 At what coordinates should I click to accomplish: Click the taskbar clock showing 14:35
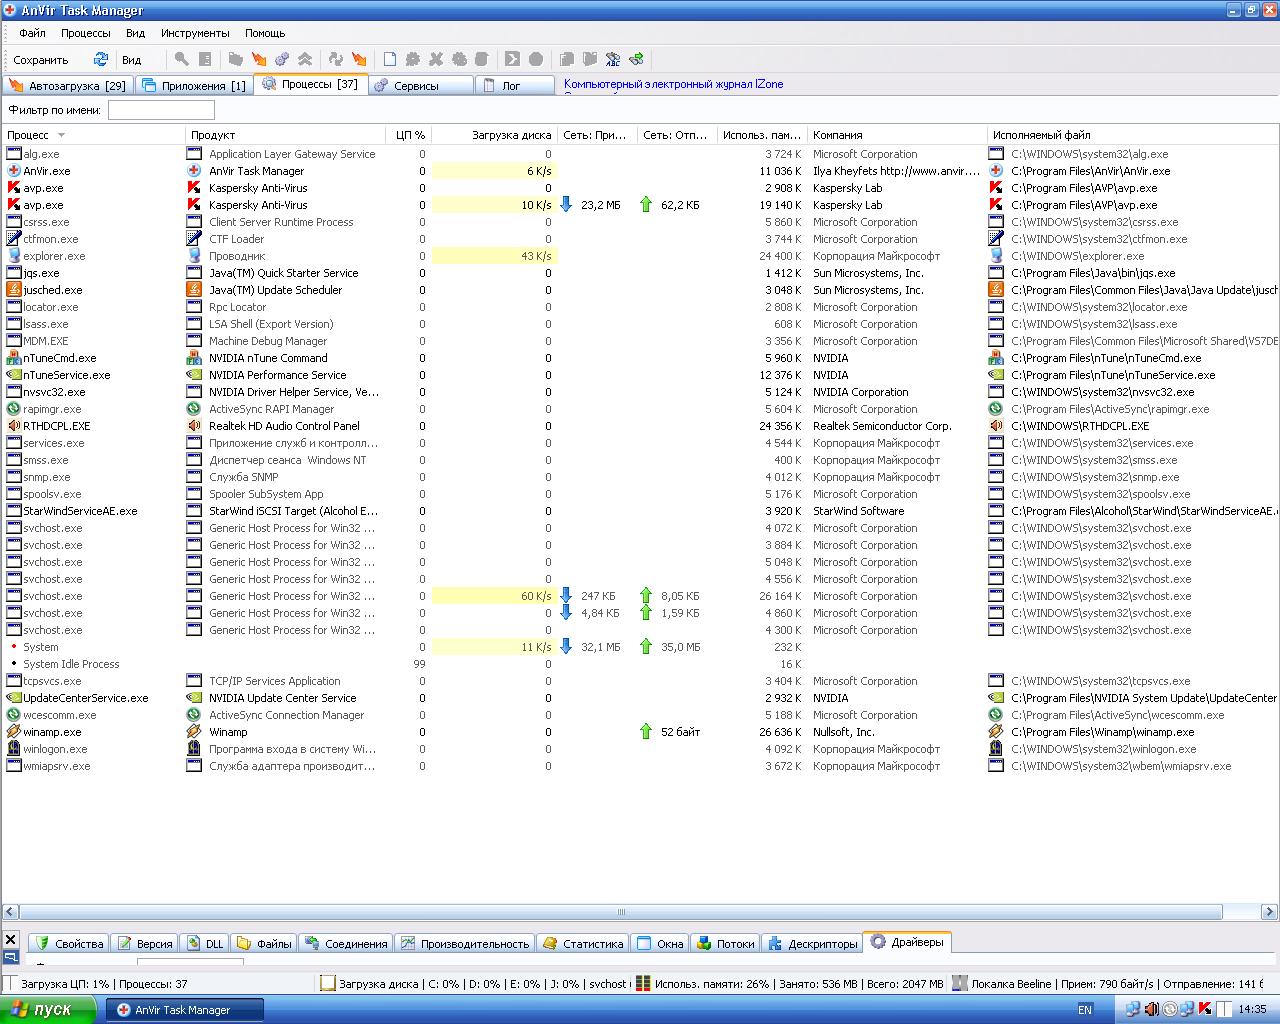tap(1252, 1010)
